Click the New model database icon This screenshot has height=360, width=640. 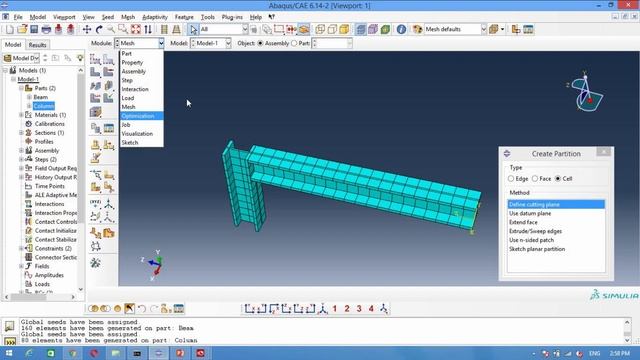tap(10, 29)
